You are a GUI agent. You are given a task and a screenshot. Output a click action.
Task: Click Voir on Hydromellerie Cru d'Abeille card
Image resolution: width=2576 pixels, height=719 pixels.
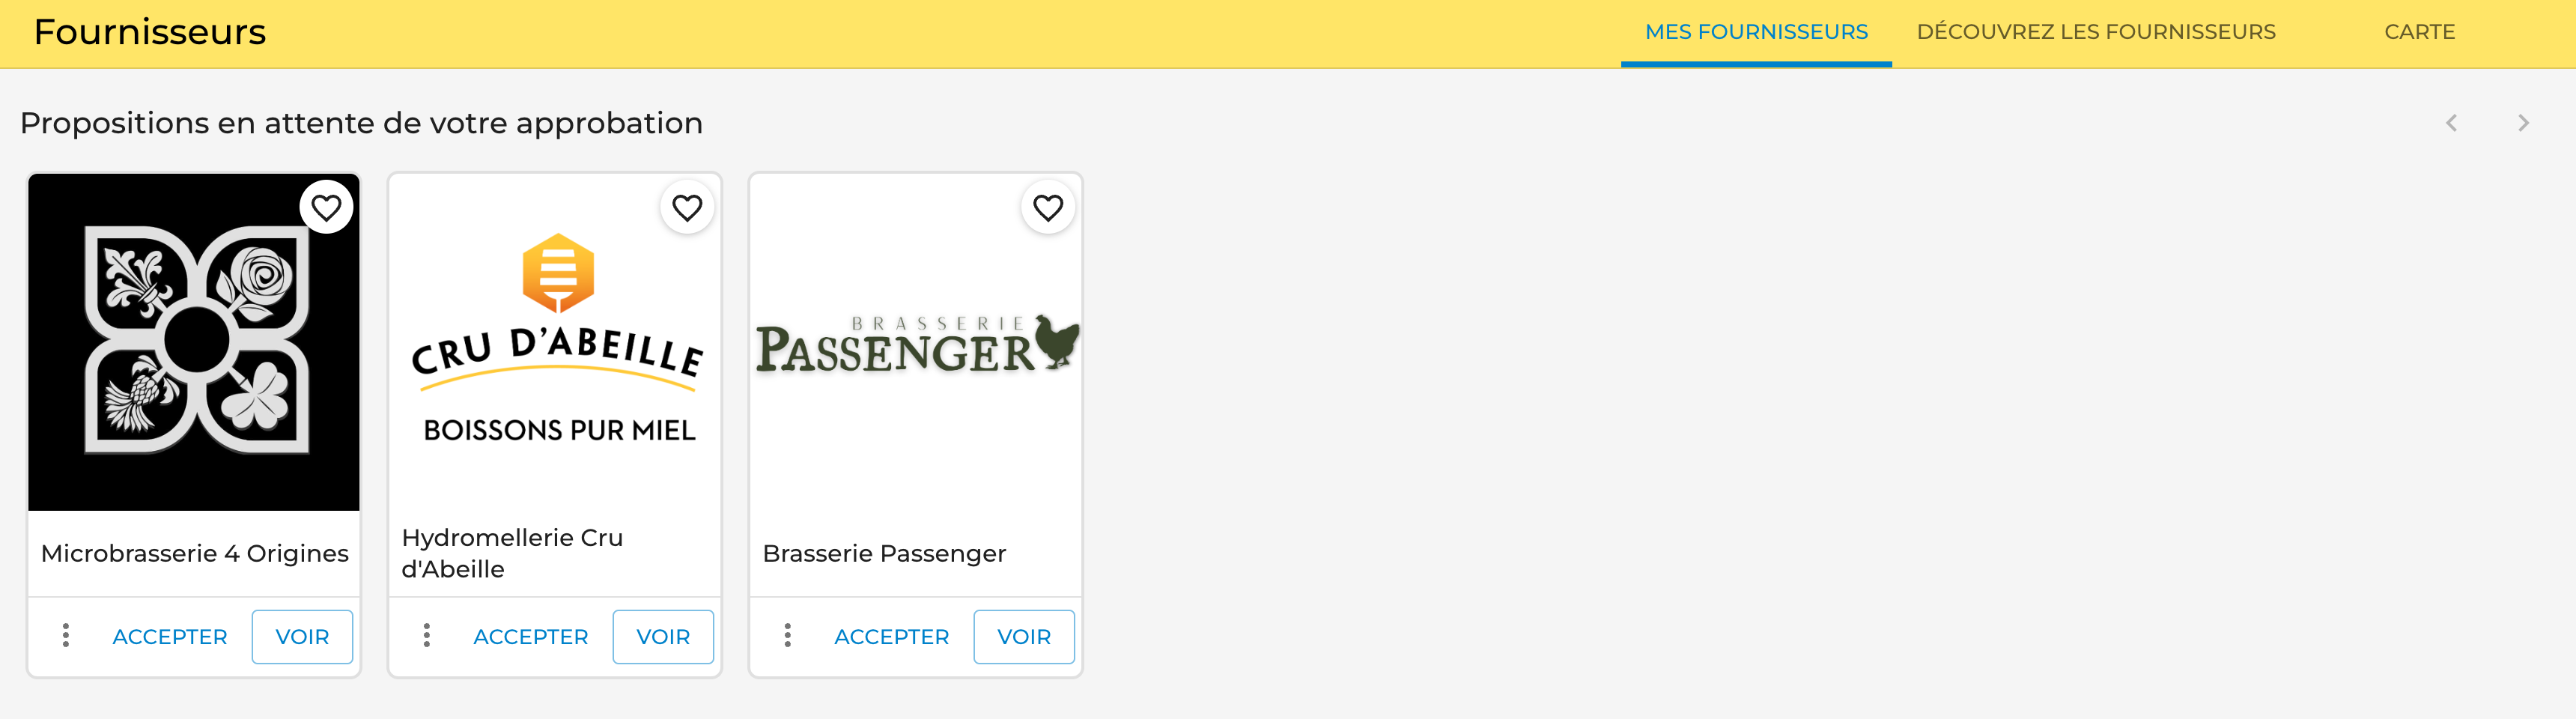pos(663,637)
